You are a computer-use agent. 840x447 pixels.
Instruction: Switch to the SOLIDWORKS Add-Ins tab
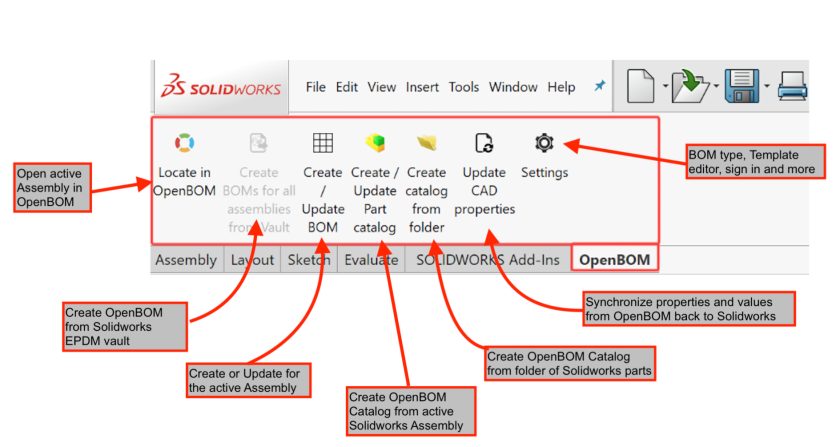[x=488, y=260]
